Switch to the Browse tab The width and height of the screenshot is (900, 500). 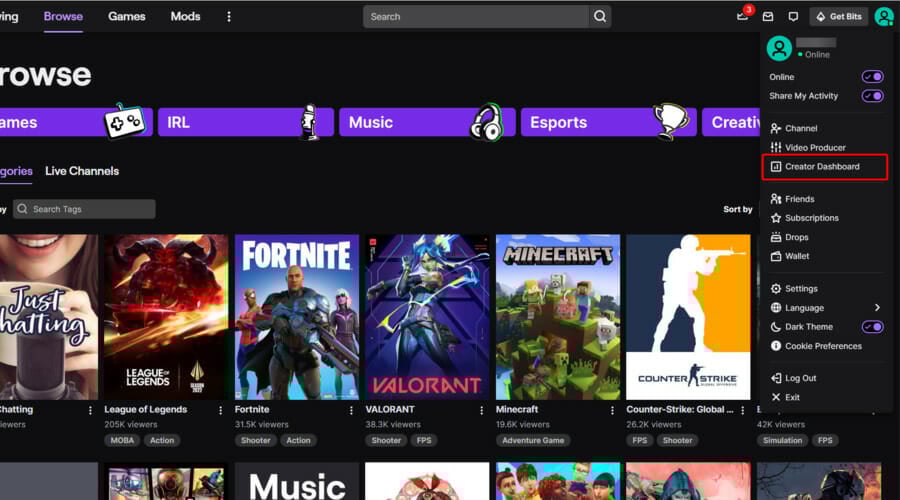tap(63, 17)
